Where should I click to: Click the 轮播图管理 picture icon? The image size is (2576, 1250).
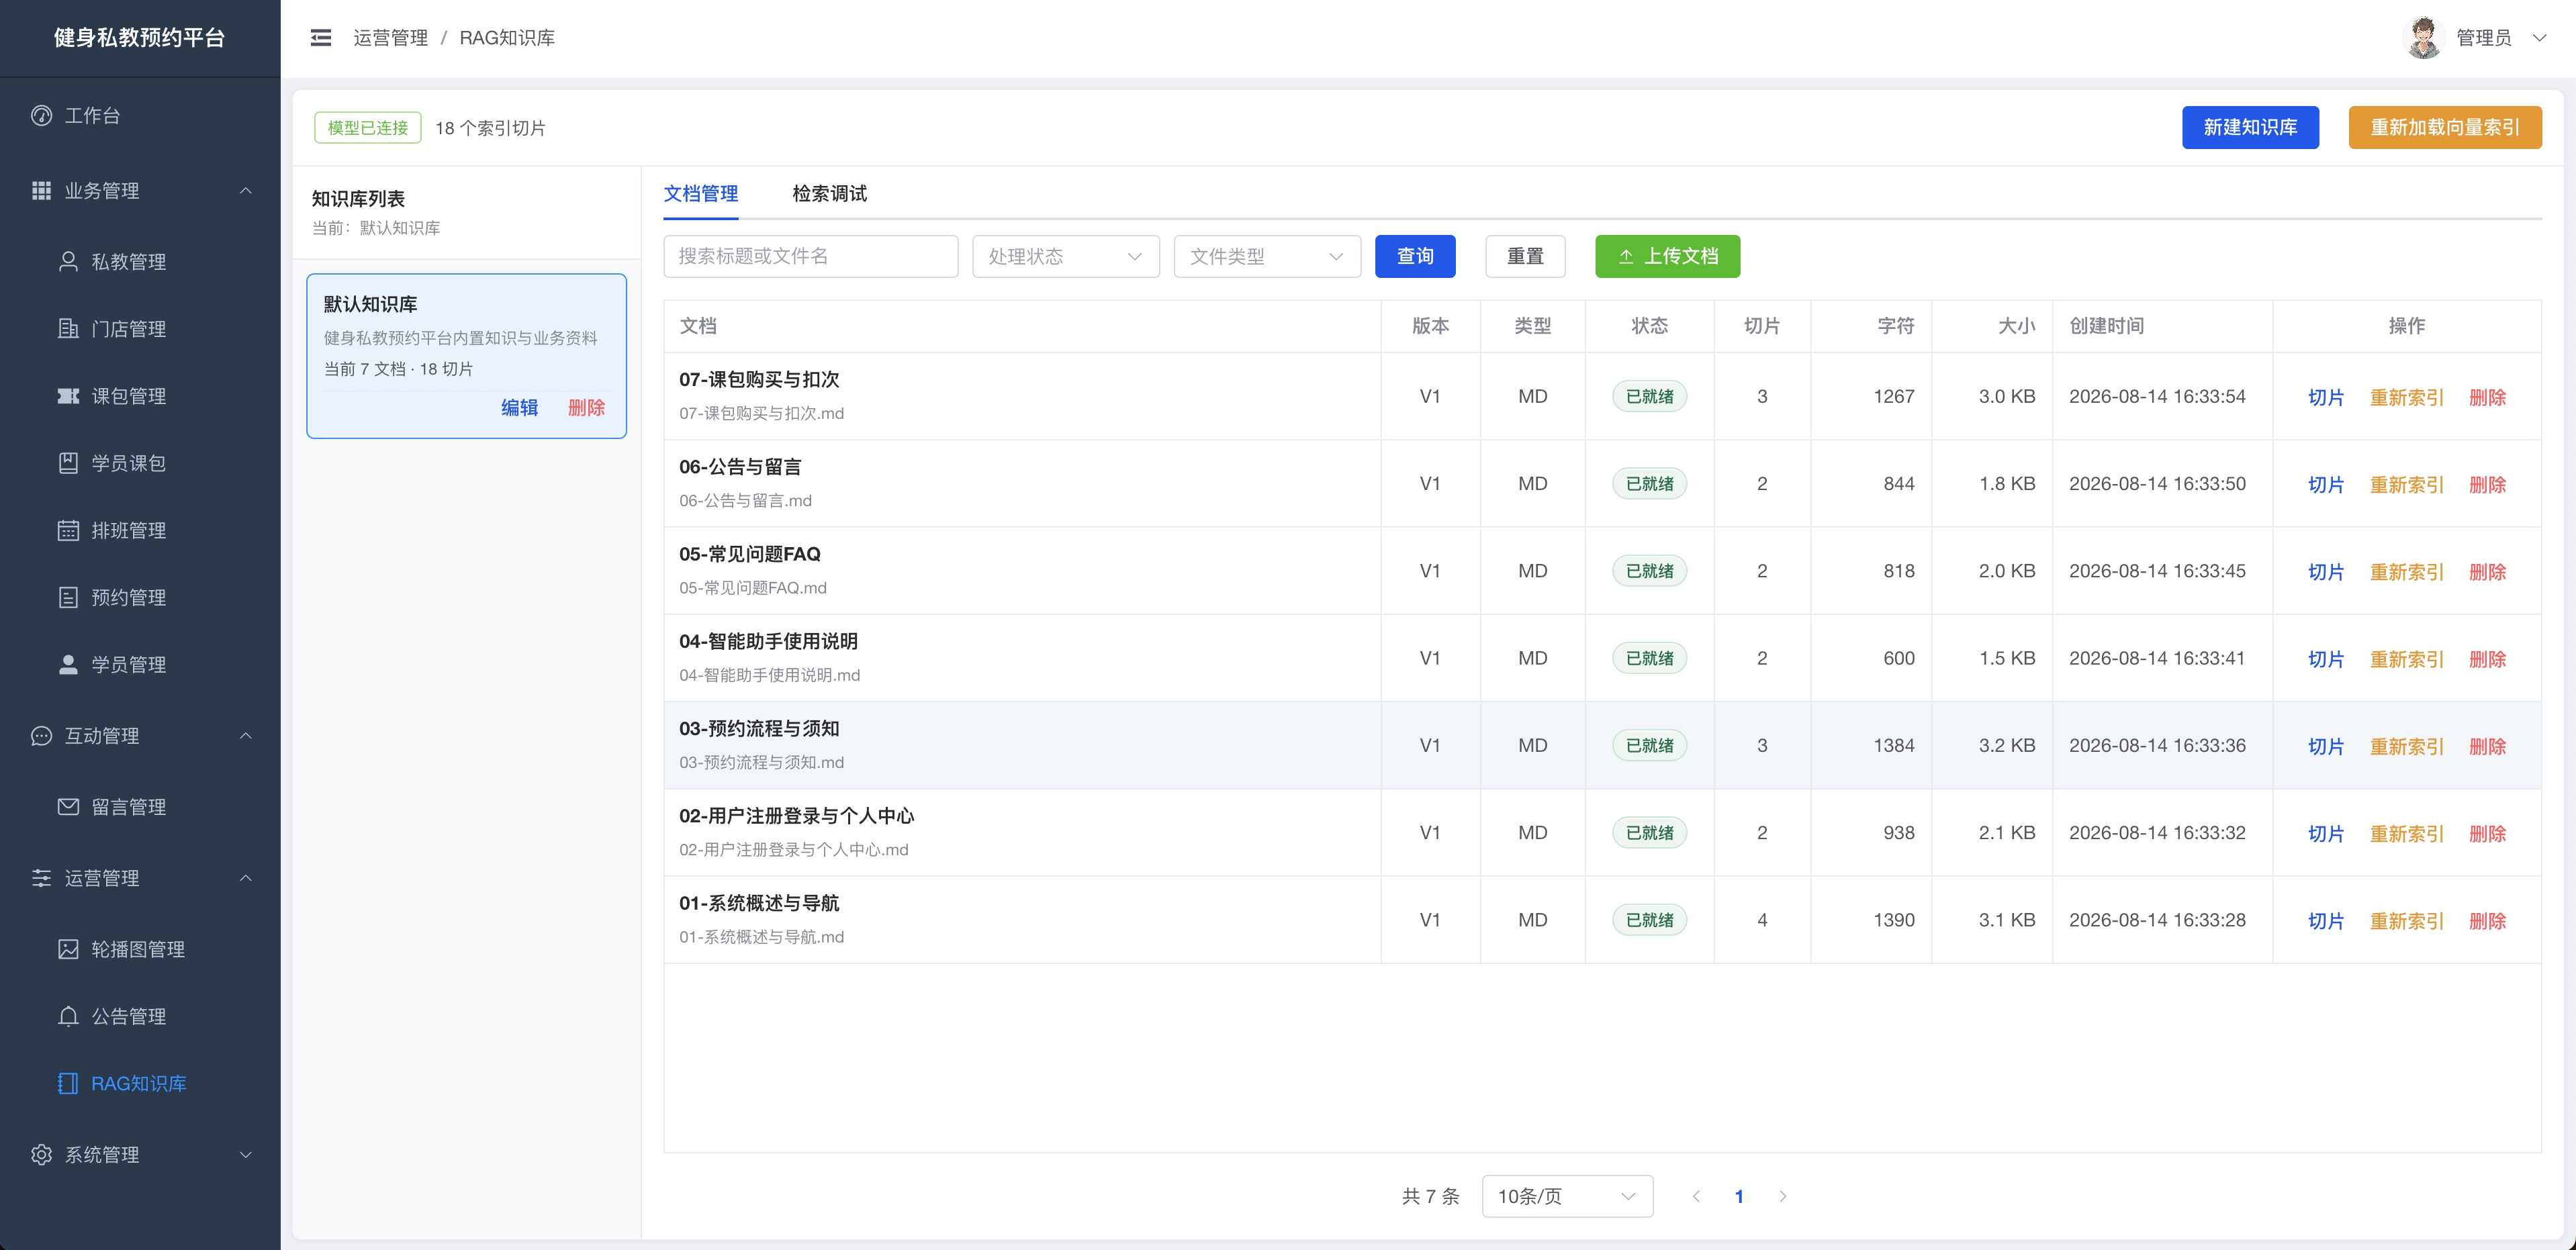68,949
